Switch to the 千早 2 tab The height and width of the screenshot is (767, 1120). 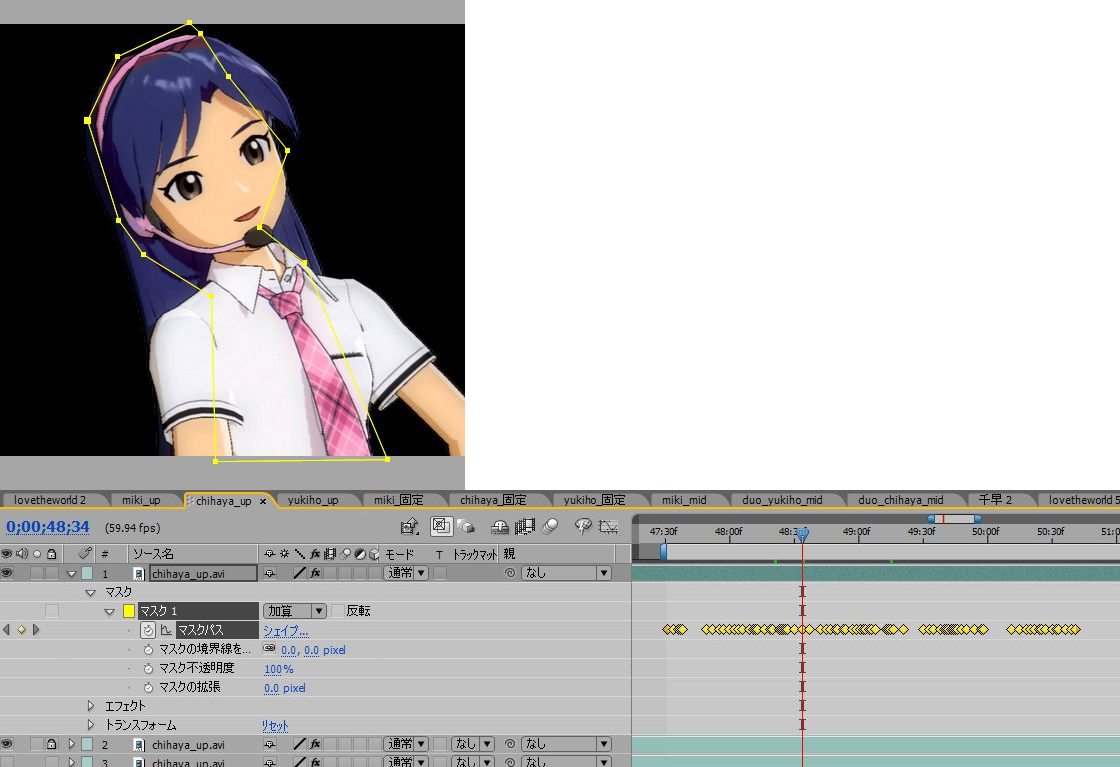tap(995, 500)
